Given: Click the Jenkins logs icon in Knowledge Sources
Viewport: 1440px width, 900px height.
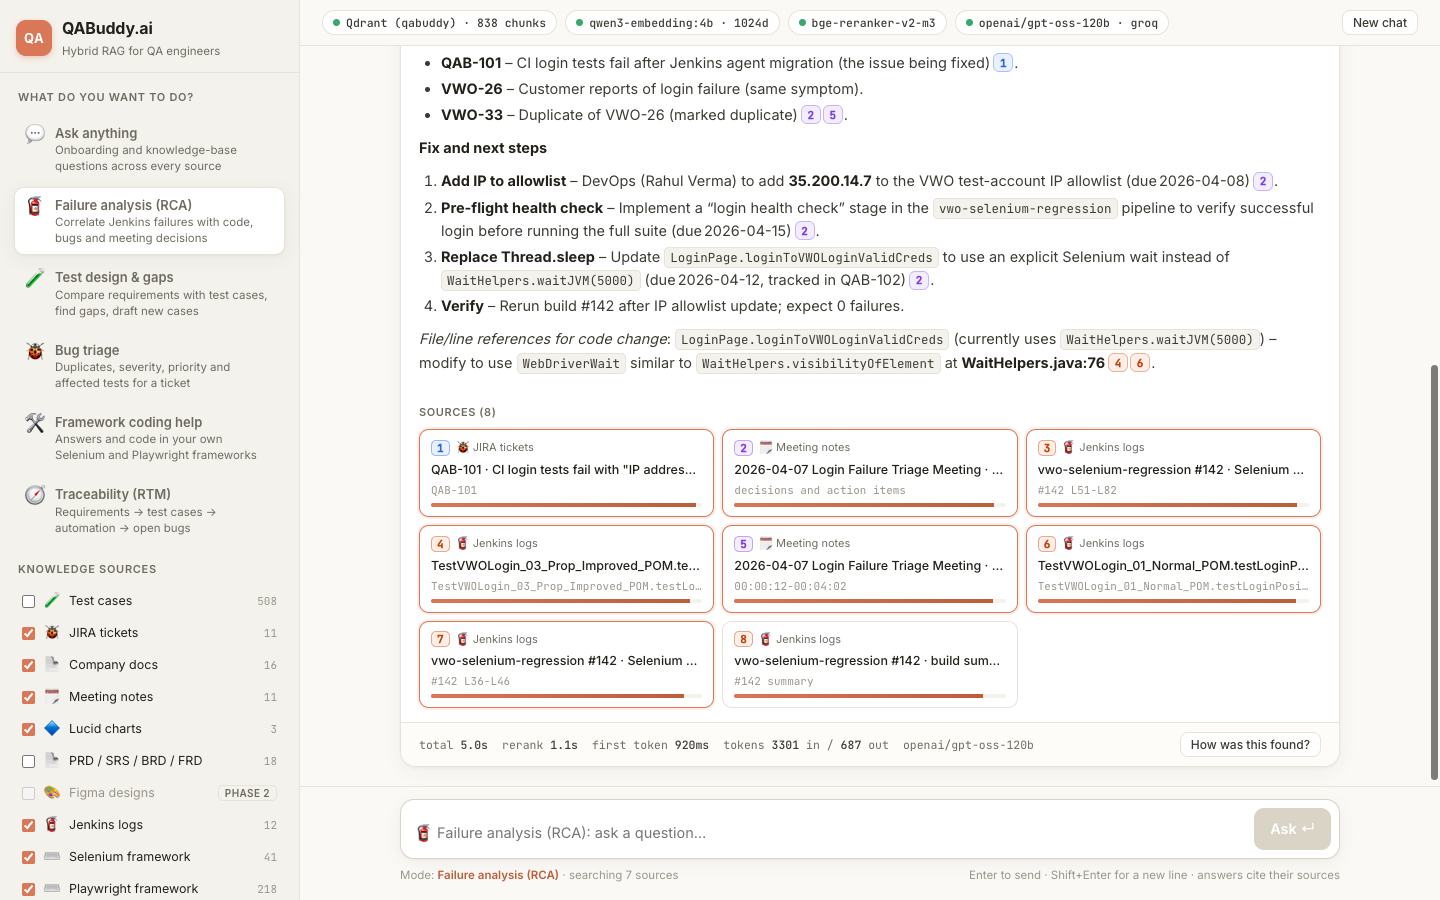Looking at the screenshot, I should [52, 825].
